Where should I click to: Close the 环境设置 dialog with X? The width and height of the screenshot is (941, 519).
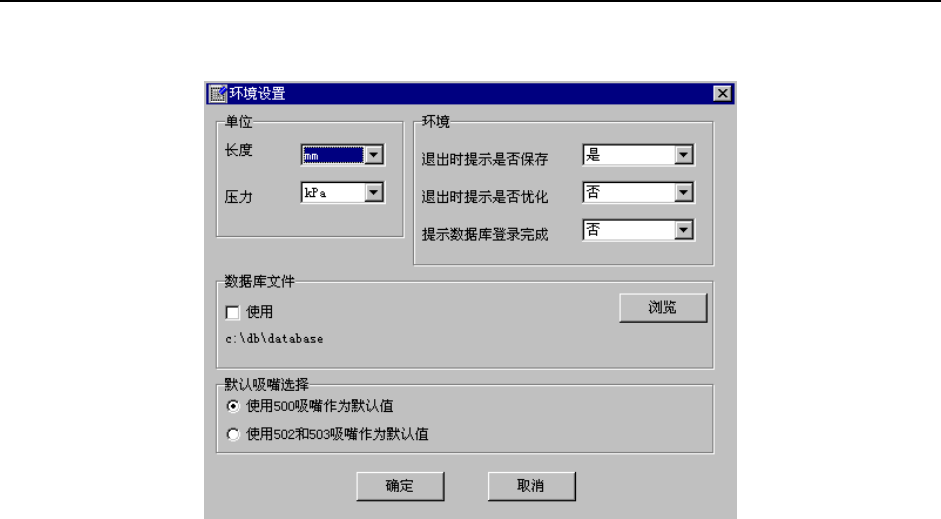pos(723,94)
